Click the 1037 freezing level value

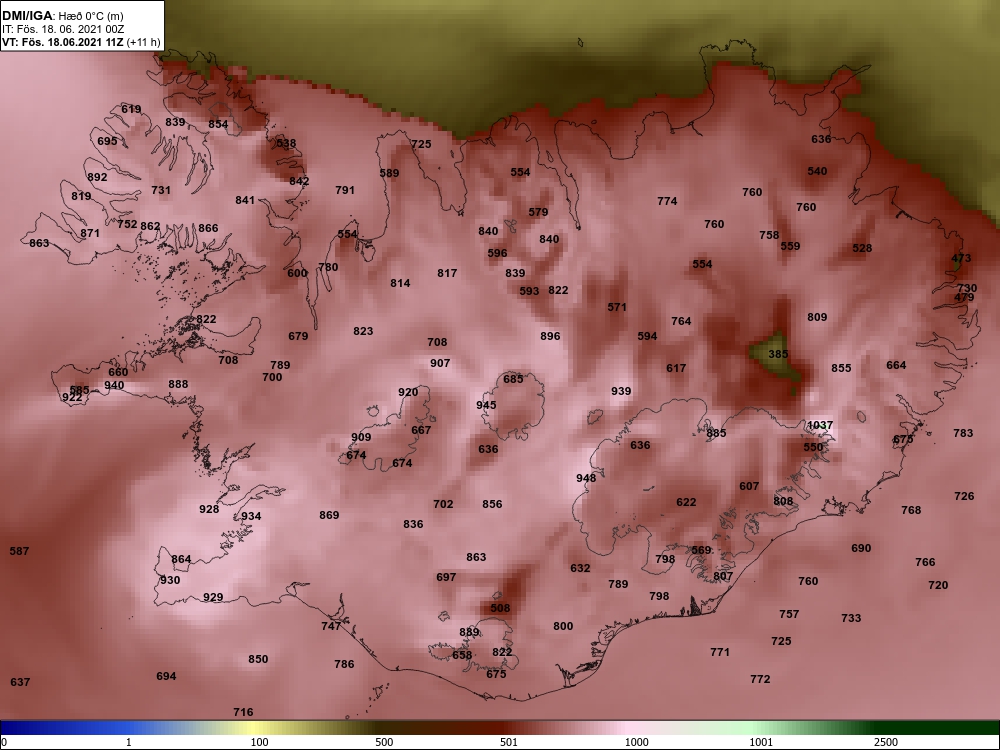point(820,425)
